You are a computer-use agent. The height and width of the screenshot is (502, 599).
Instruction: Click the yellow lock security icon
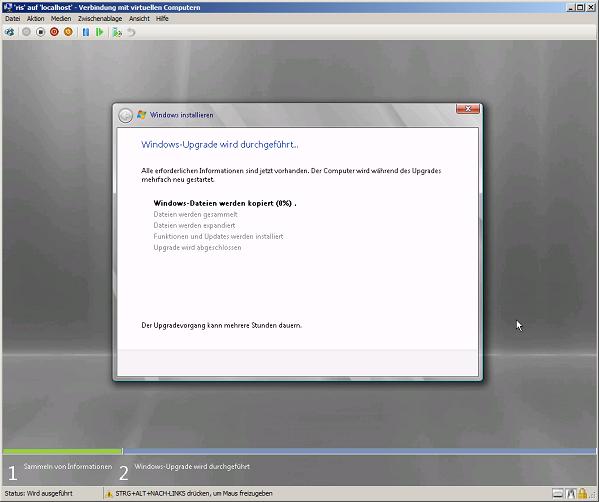tap(582, 494)
